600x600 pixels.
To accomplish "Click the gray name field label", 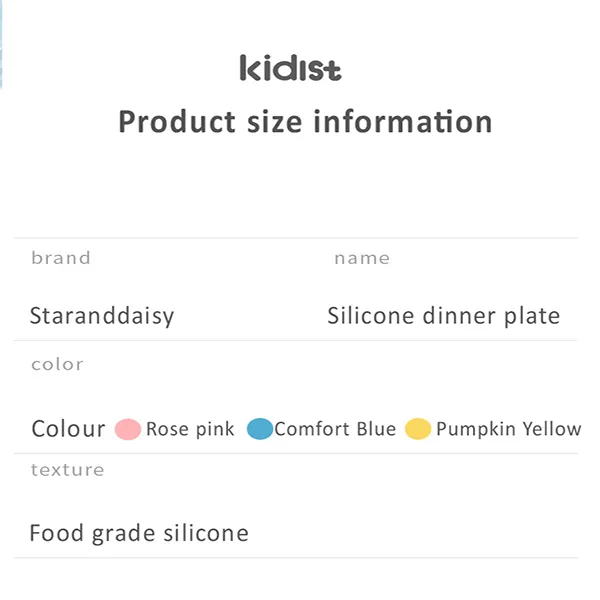I will [362, 258].
